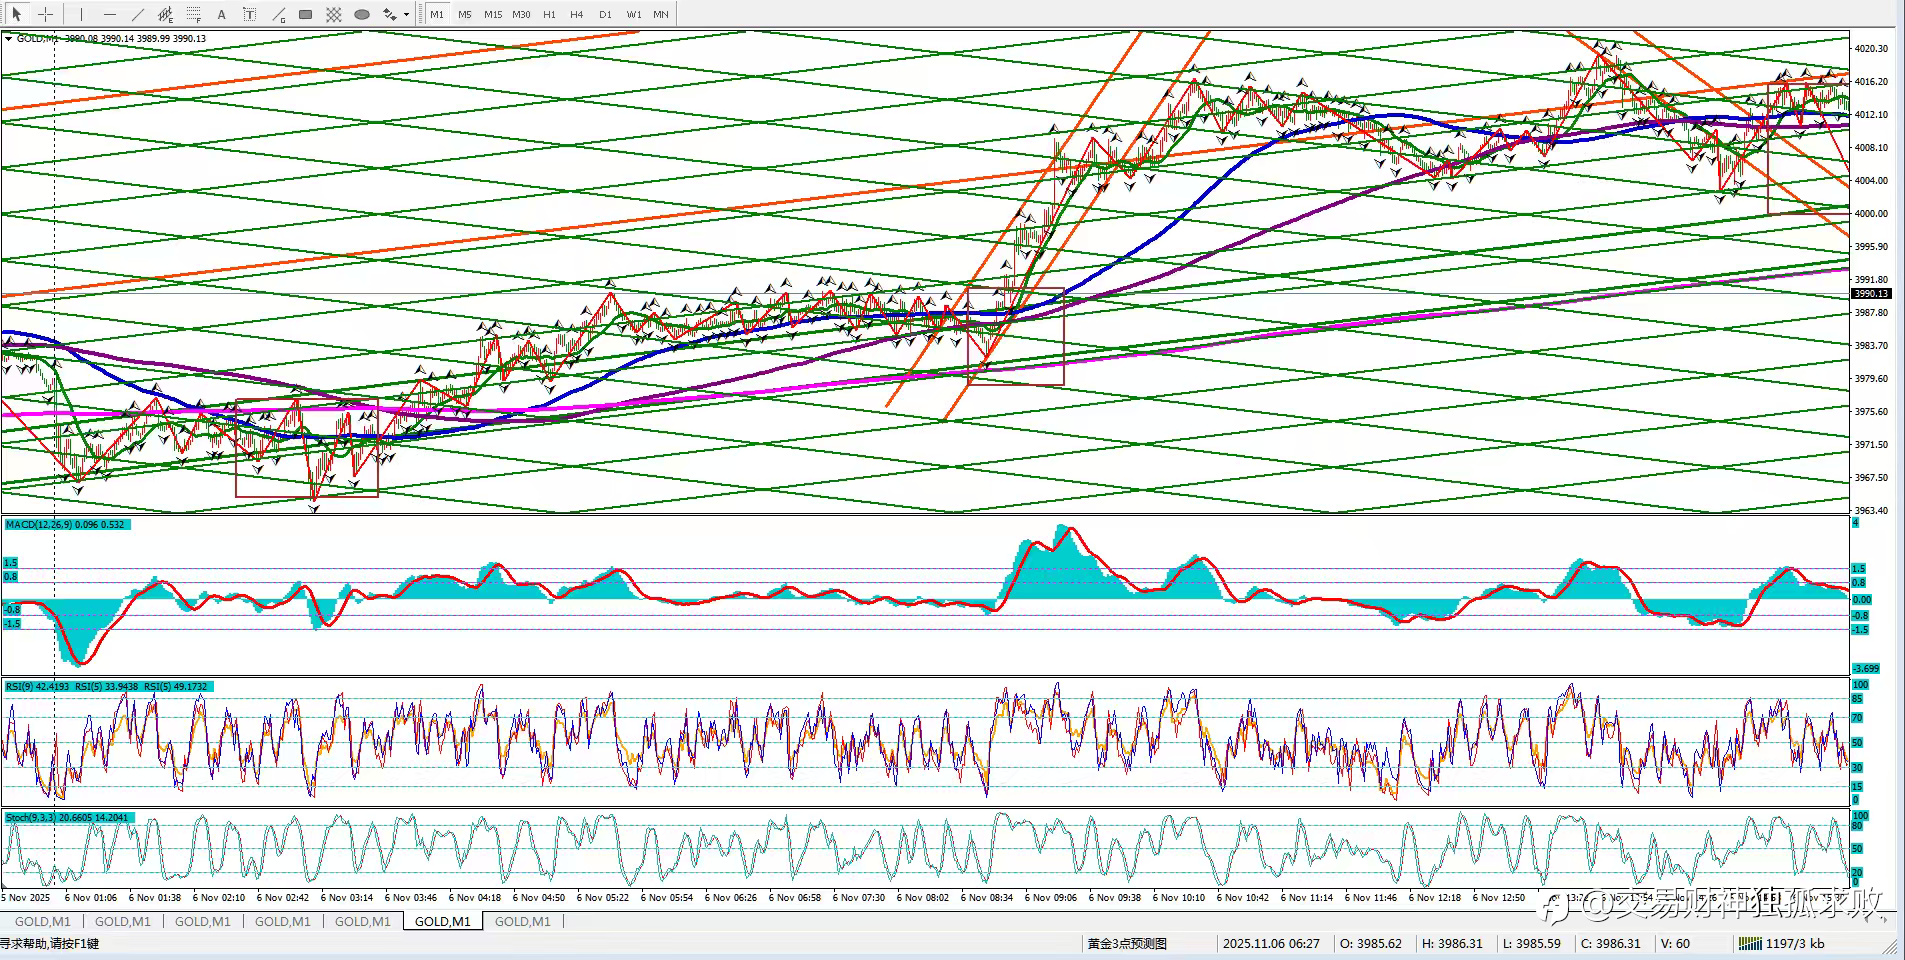The image size is (1905, 960).
Task: Switch chart to M15 timeframe
Action: coord(493,14)
